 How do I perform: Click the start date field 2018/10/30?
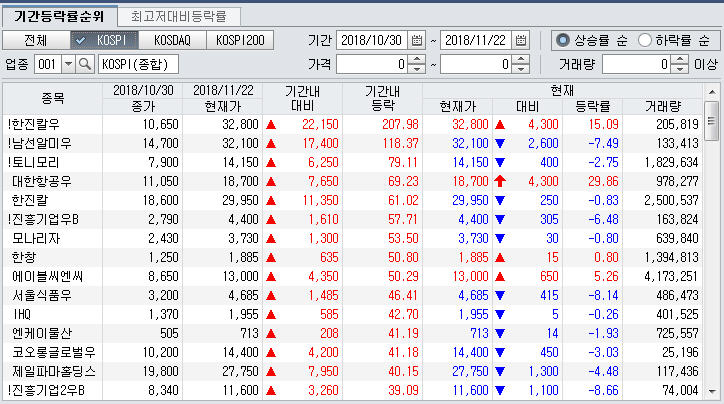369,41
